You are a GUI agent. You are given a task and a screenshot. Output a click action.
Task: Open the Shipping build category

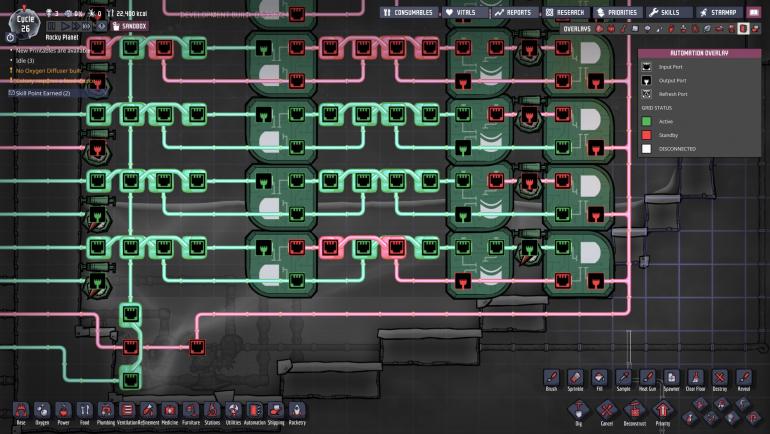pyautogui.click(x=275, y=413)
